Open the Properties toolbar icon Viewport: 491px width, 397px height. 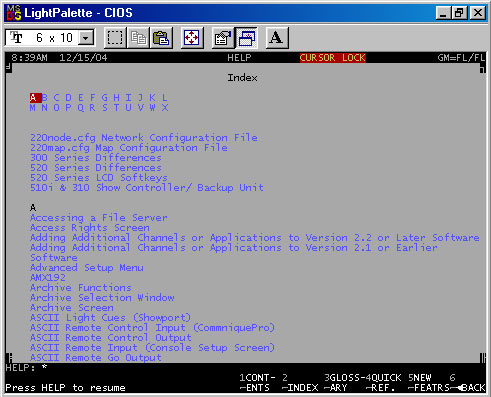click(223, 38)
